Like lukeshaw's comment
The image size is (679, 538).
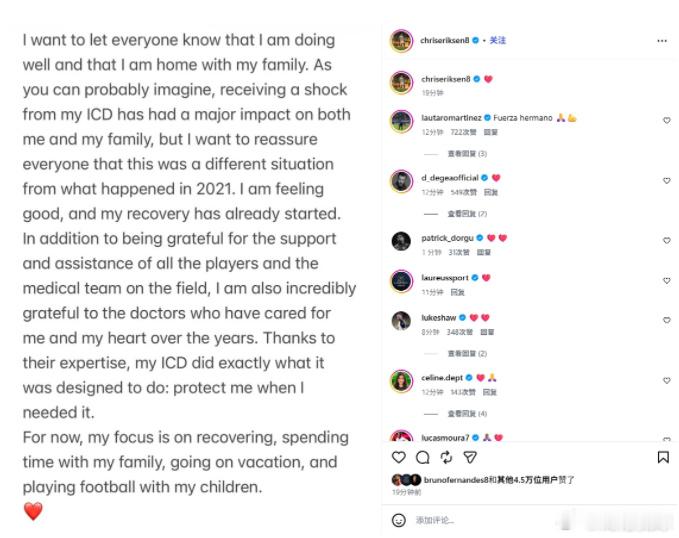pos(666,320)
